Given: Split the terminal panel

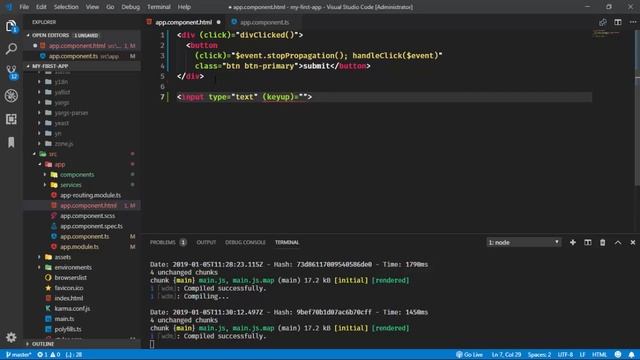Looking at the screenshot, I should coord(588,242).
